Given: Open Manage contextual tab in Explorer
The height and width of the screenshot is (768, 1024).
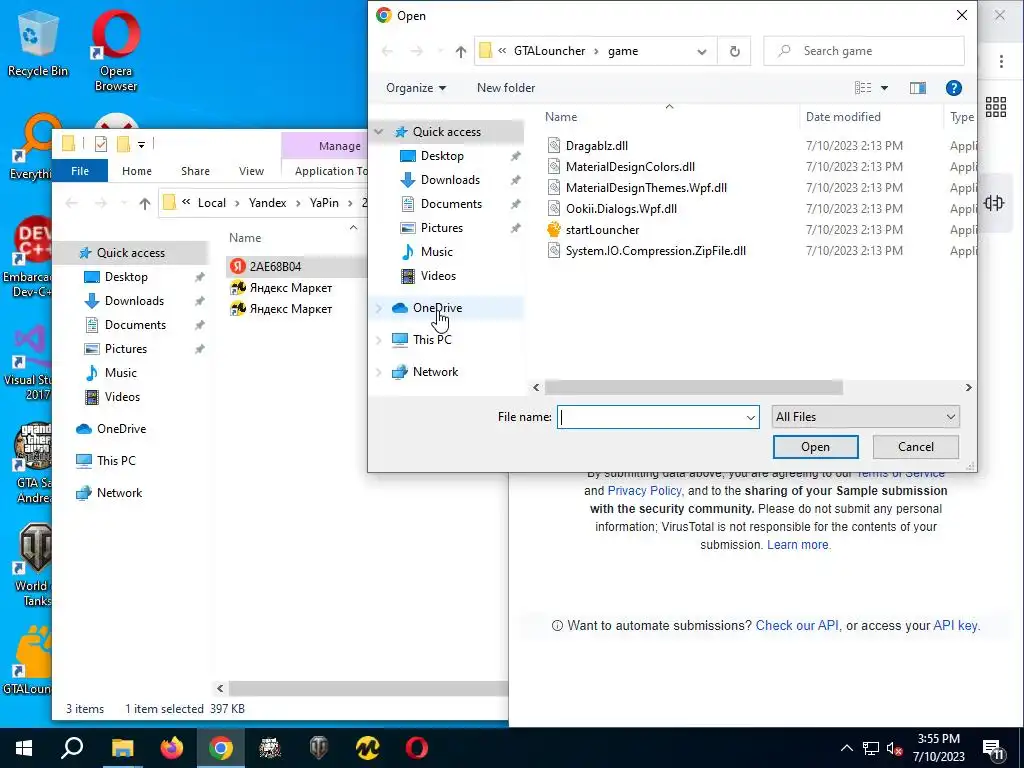Looking at the screenshot, I should (x=325, y=146).
